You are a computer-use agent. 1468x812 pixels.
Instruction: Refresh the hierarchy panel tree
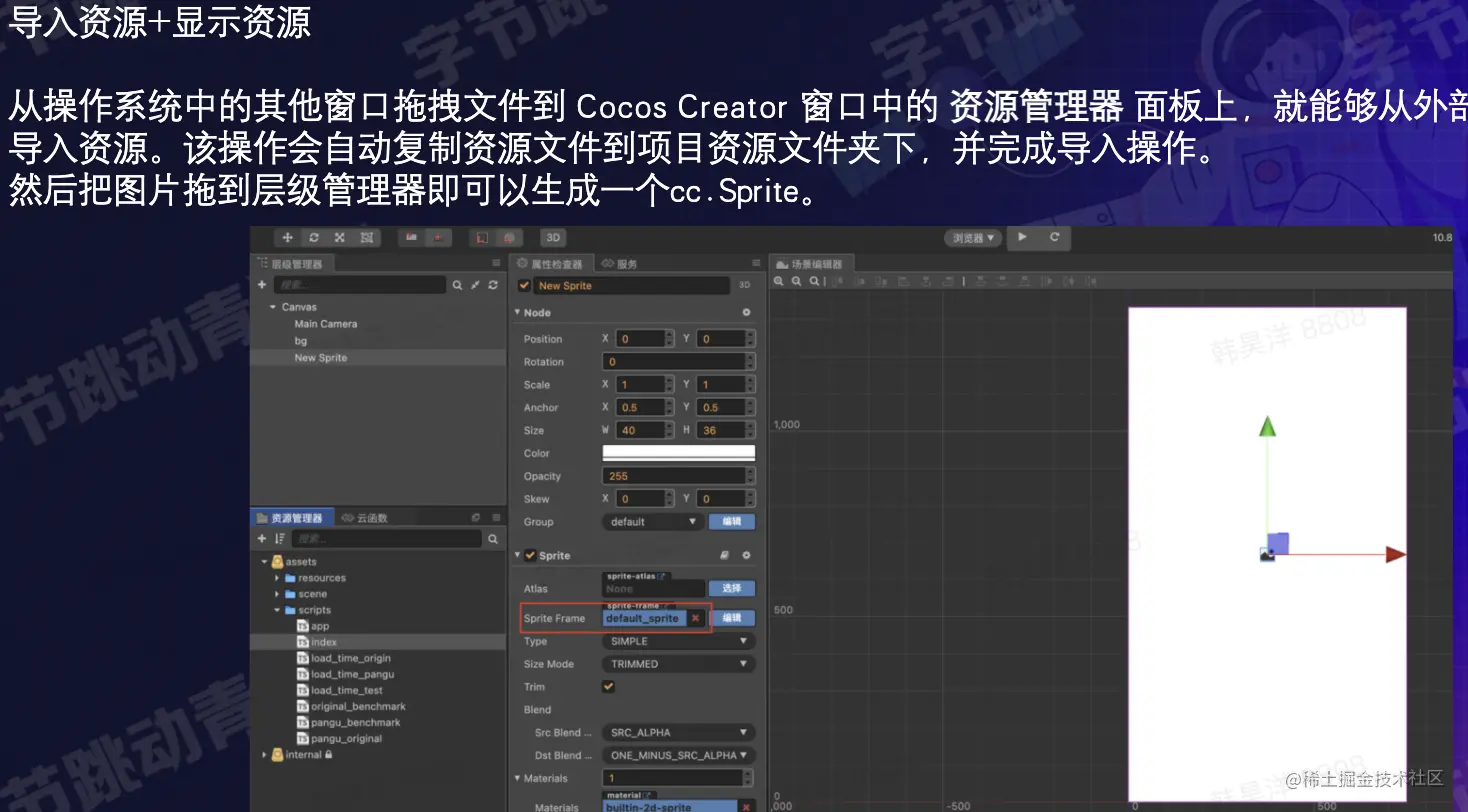493,285
